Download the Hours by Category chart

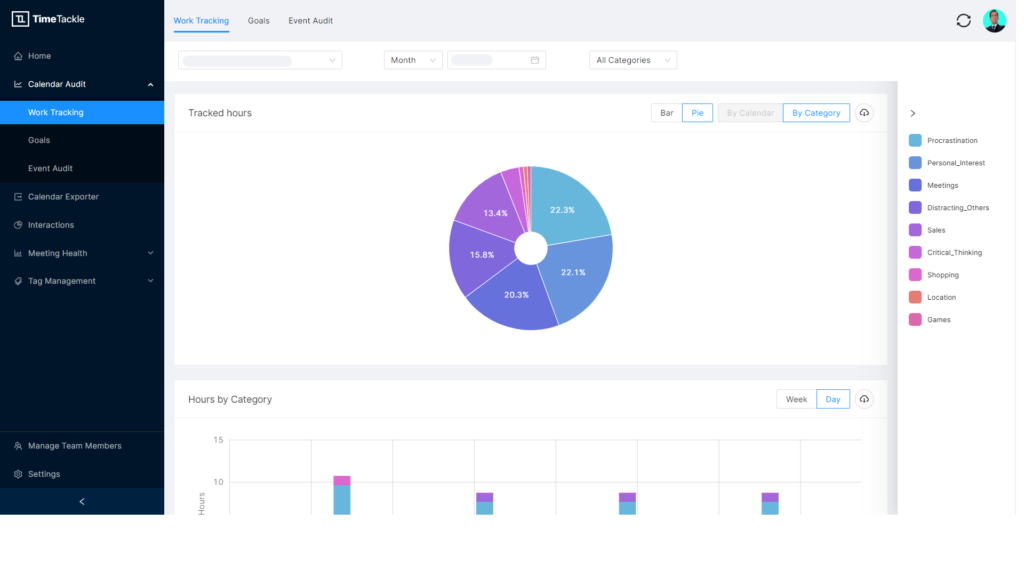(864, 399)
